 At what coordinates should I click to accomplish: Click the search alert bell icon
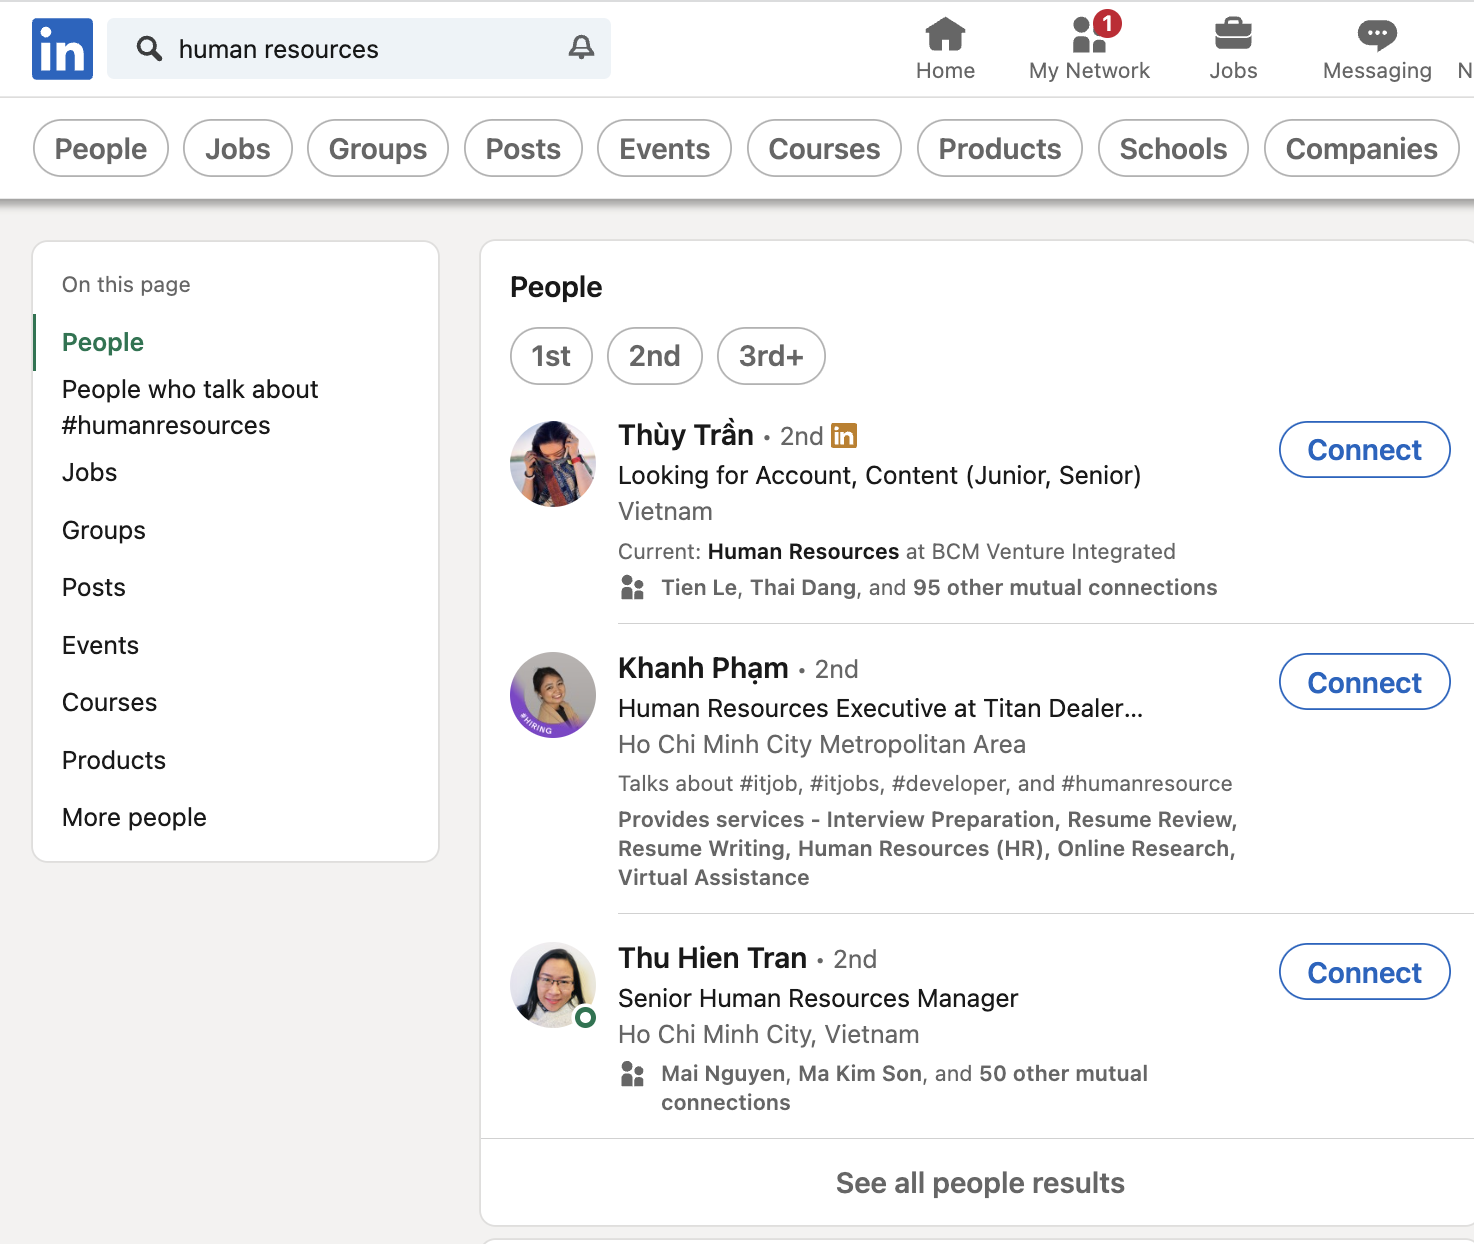pyautogui.click(x=581, y=48)
